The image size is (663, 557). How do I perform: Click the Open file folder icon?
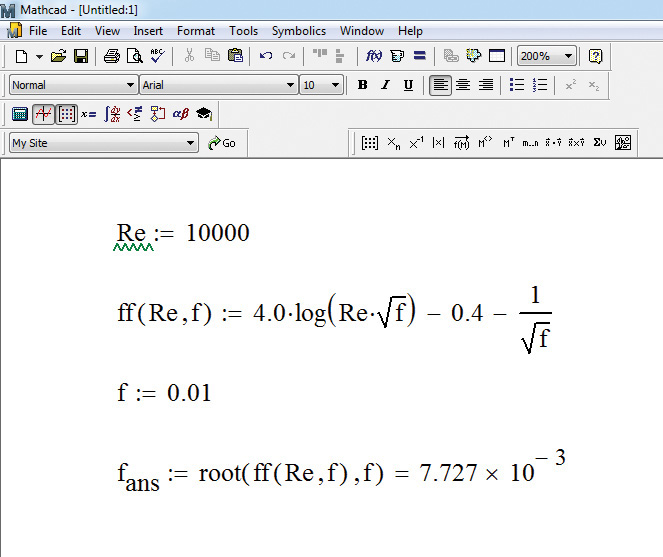tap(59, 56)
